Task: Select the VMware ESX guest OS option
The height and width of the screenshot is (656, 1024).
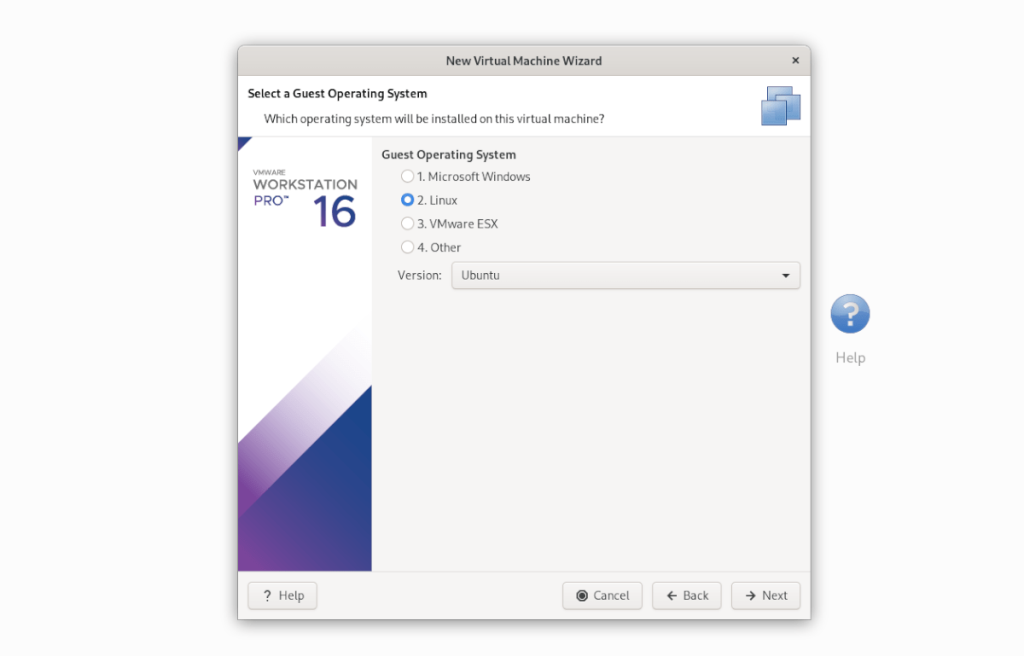Action: pos(407,223)
